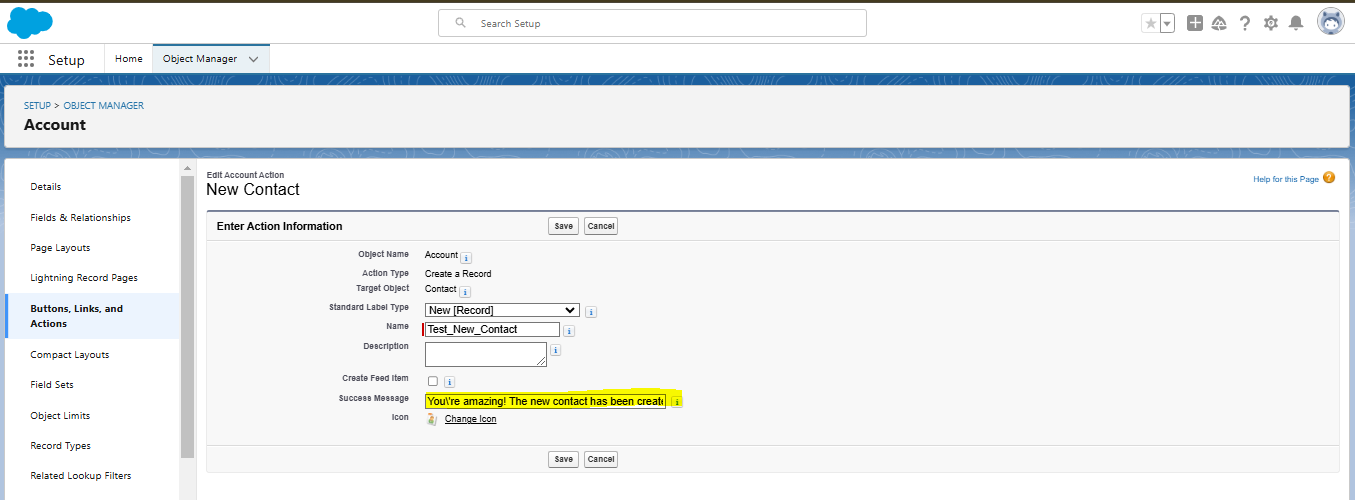1355x500 pixels.
Task: Click the OBJECT MANAGER breadcrumb link
Action: point(104,105)
